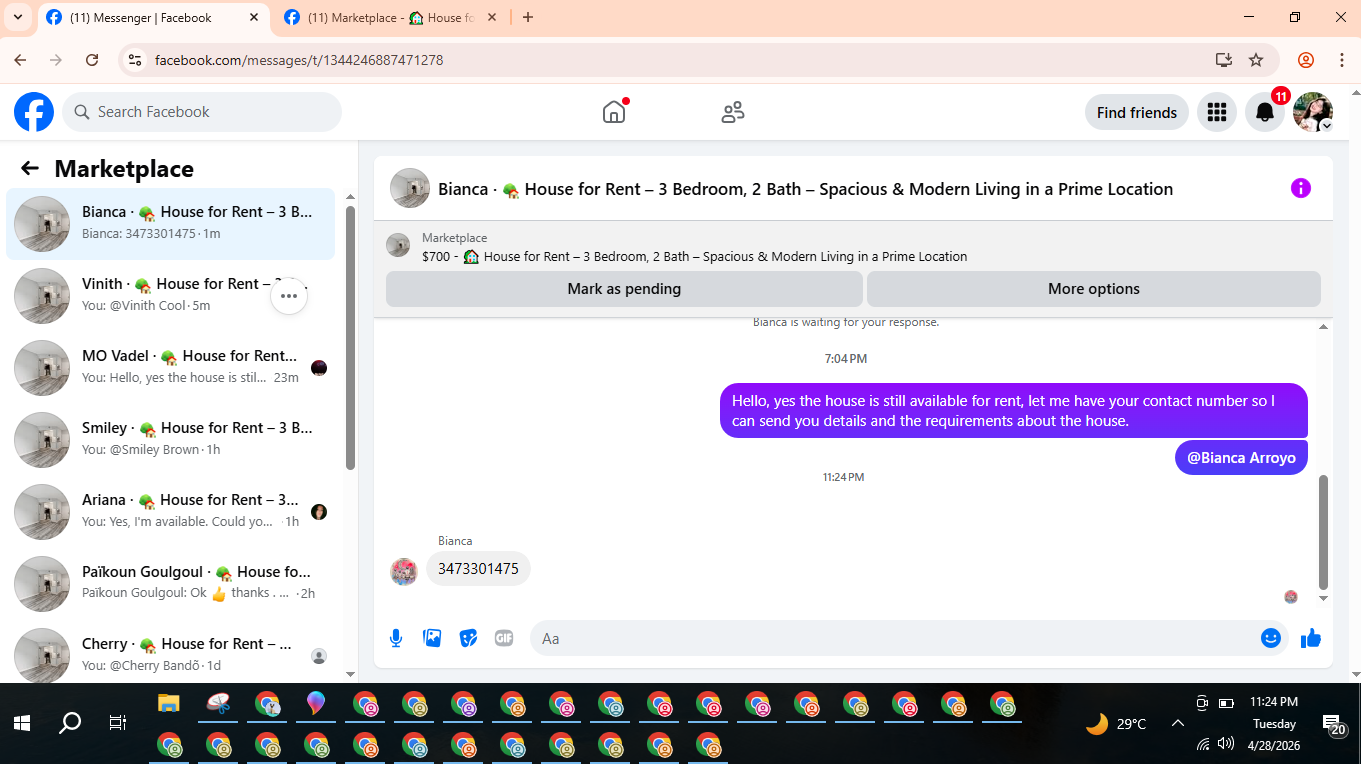The image size is (1361, 764).
Task: Open Chrome three-dot menu
Action: pos(1341,60)
